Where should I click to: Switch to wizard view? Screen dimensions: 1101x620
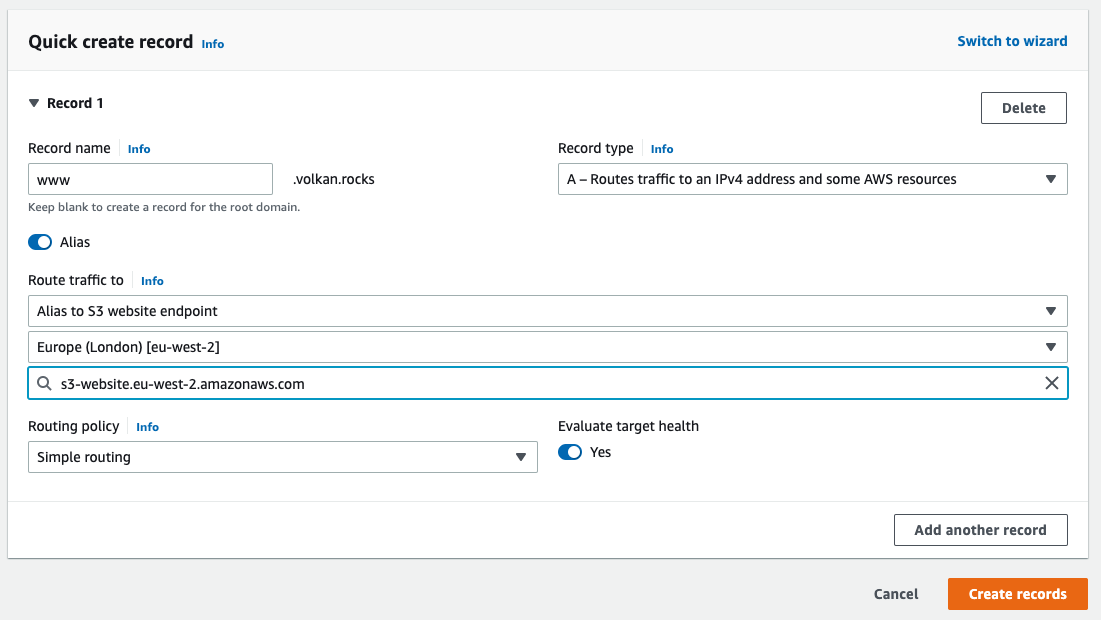pyautogui.click(x=1012, y=41)
